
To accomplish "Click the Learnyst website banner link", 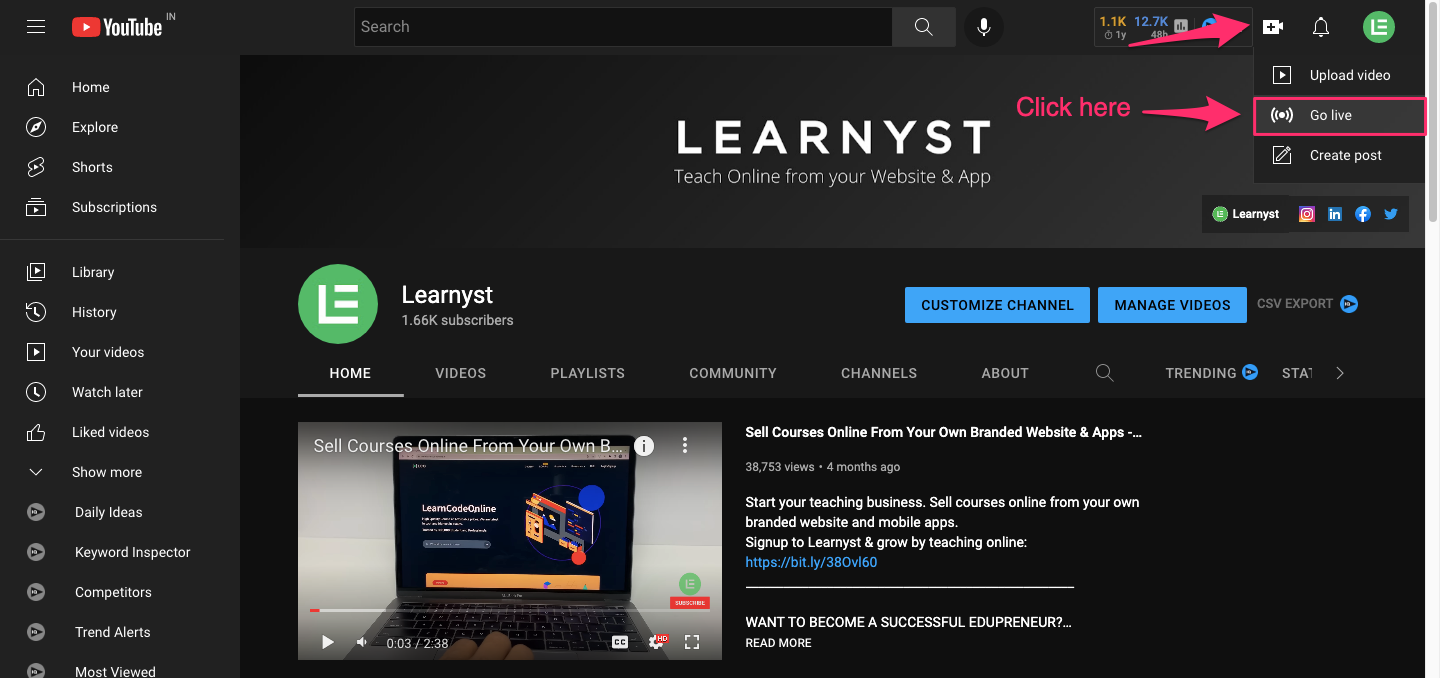I will point(1246,214).
